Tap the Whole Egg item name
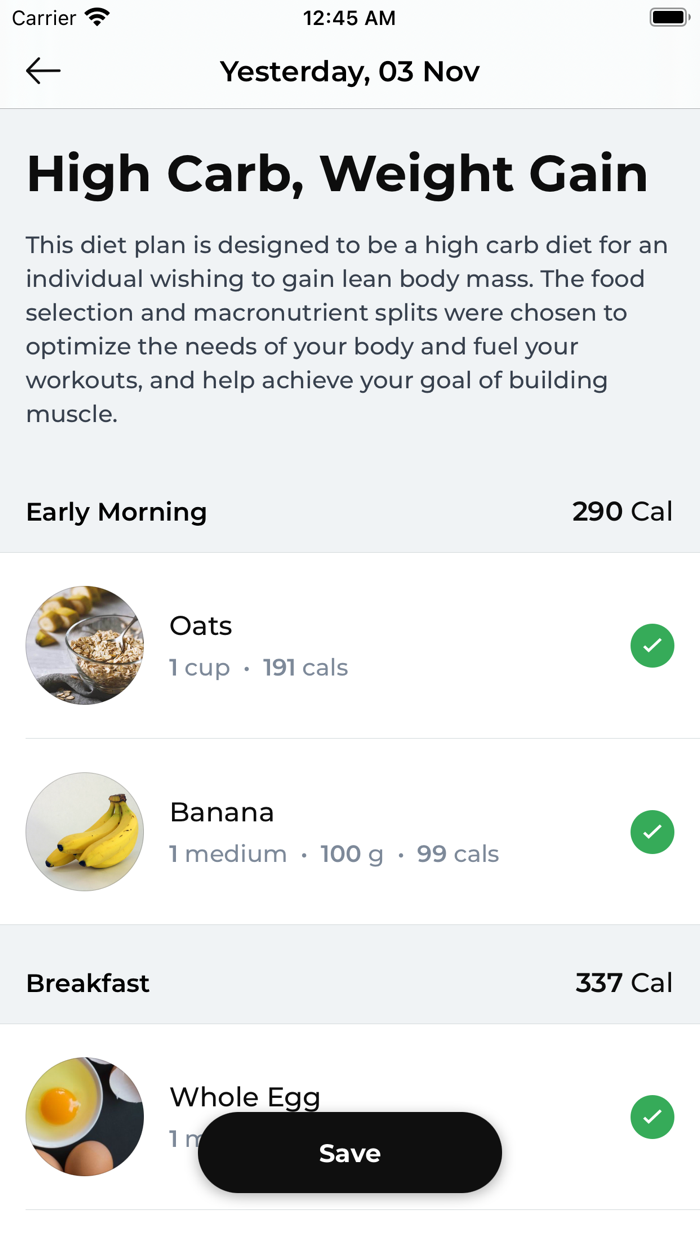The width and height of the screenshot is (700, 1244). [x=245, y=1097]
